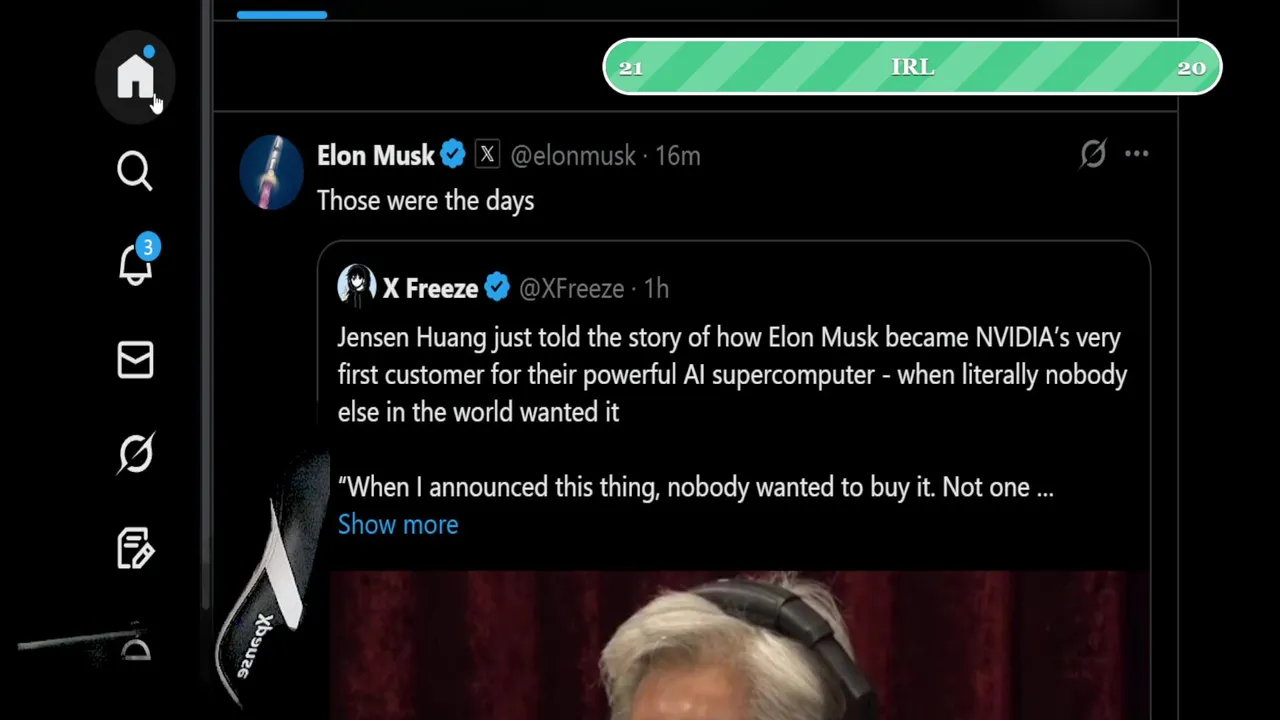Go to the Home timeline

(135, 77)
